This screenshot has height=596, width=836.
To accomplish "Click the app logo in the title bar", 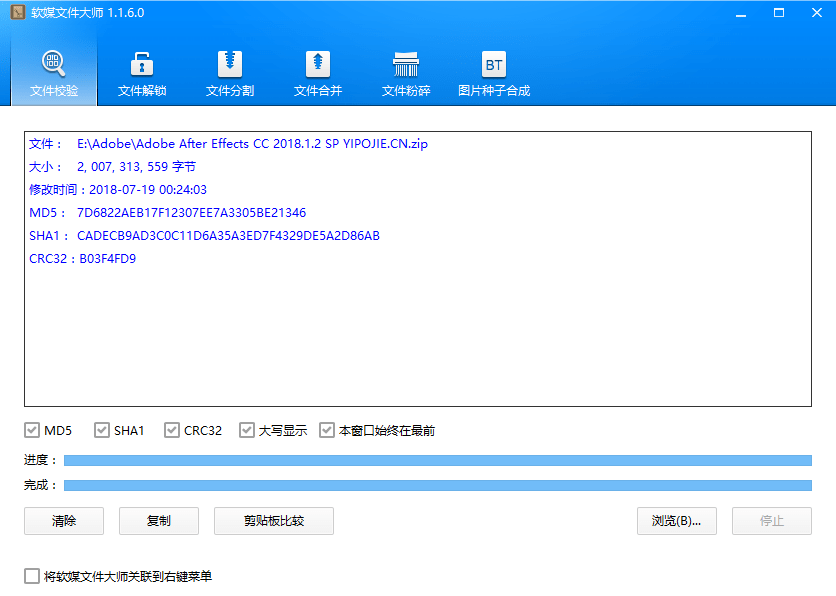I will click(x=16, y=13).
